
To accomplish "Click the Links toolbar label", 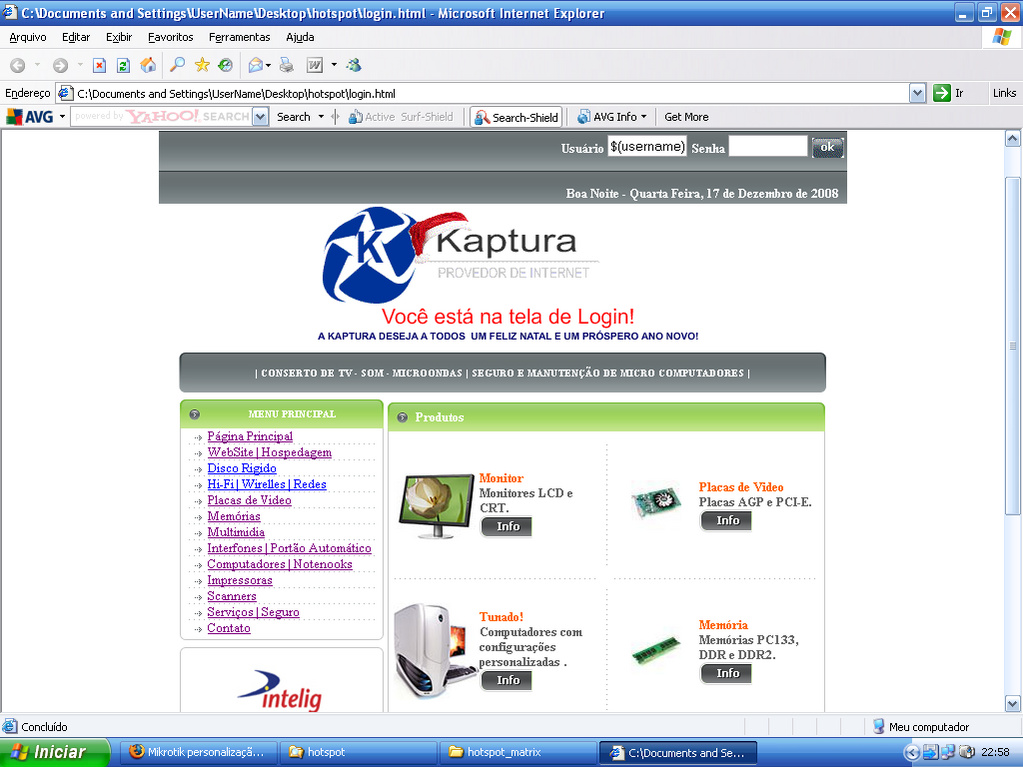I will 1004,93.
